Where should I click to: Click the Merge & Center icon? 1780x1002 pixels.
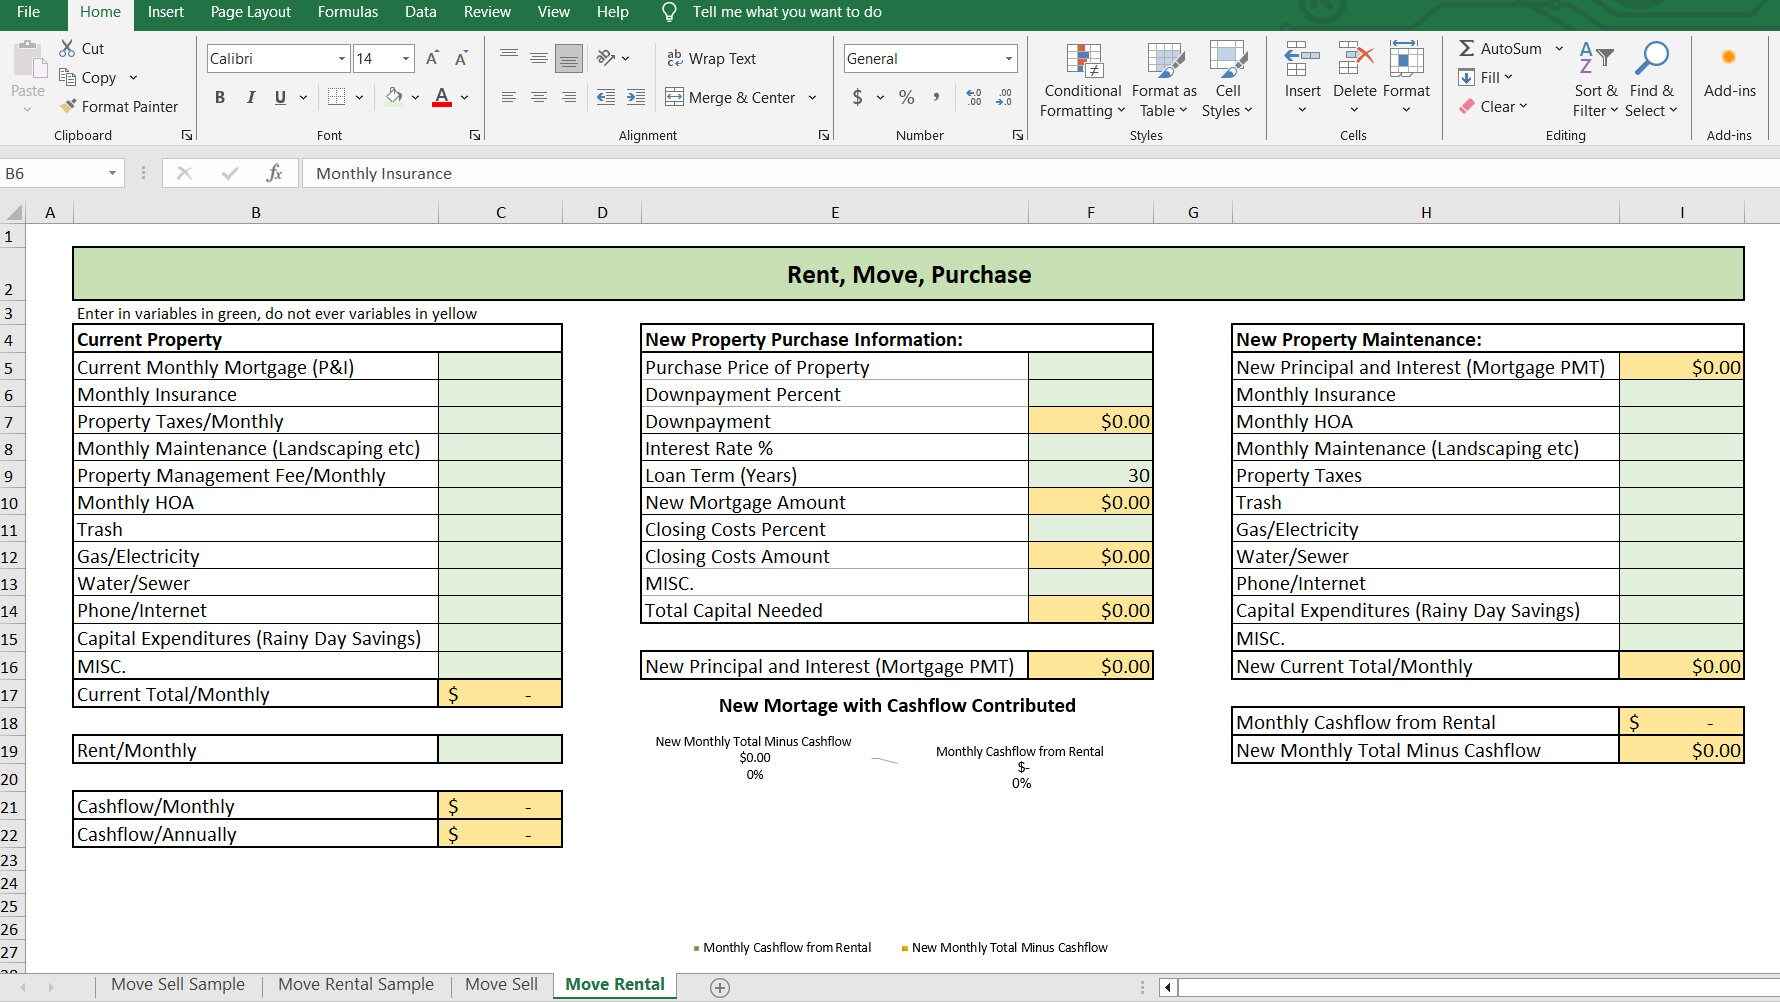[674, 97]
